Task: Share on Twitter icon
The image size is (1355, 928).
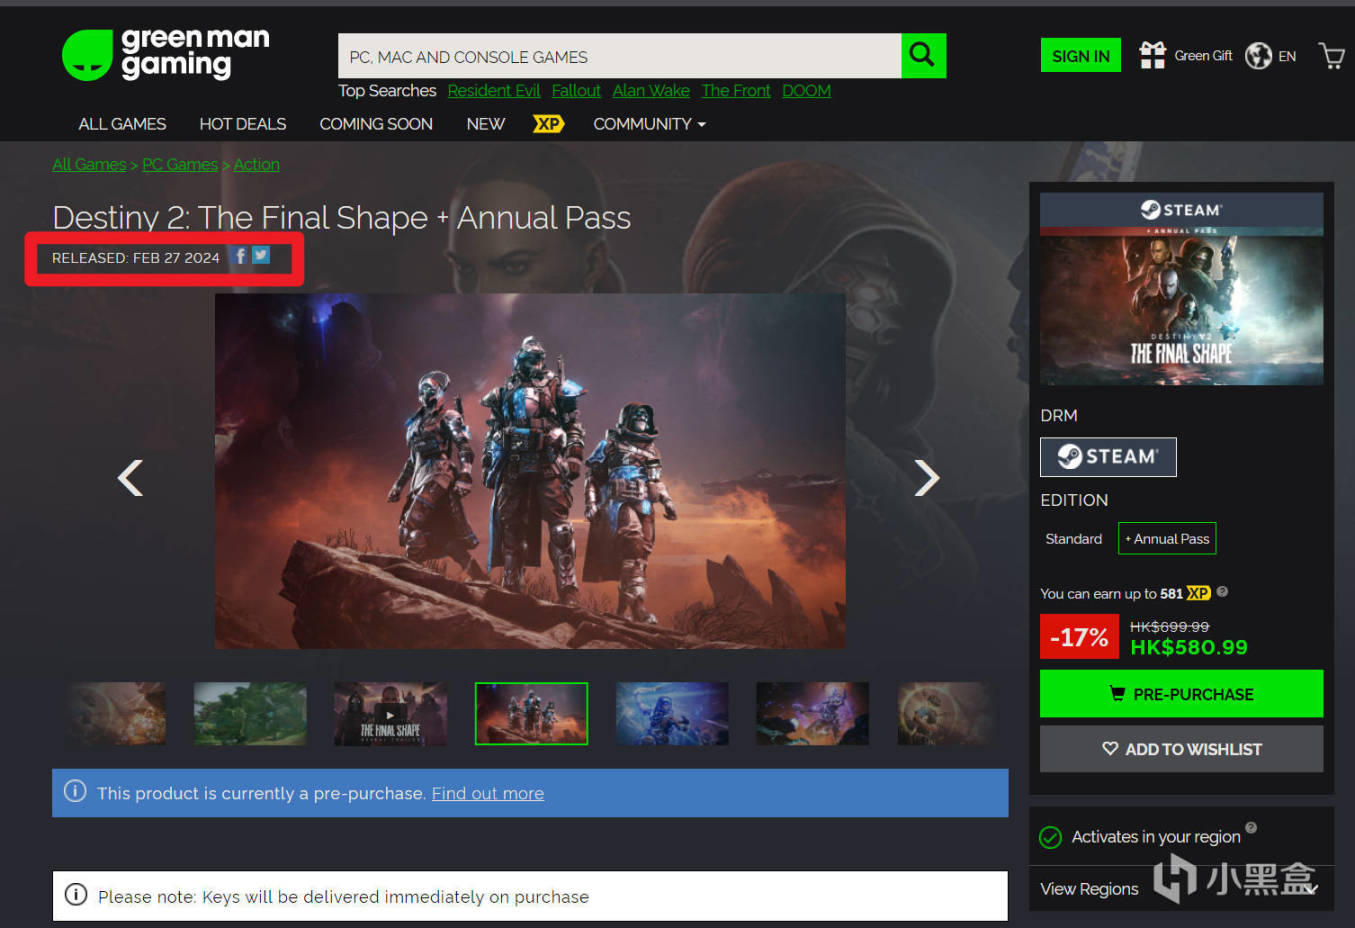Action: pyautogui.click(x=261, y=256)
